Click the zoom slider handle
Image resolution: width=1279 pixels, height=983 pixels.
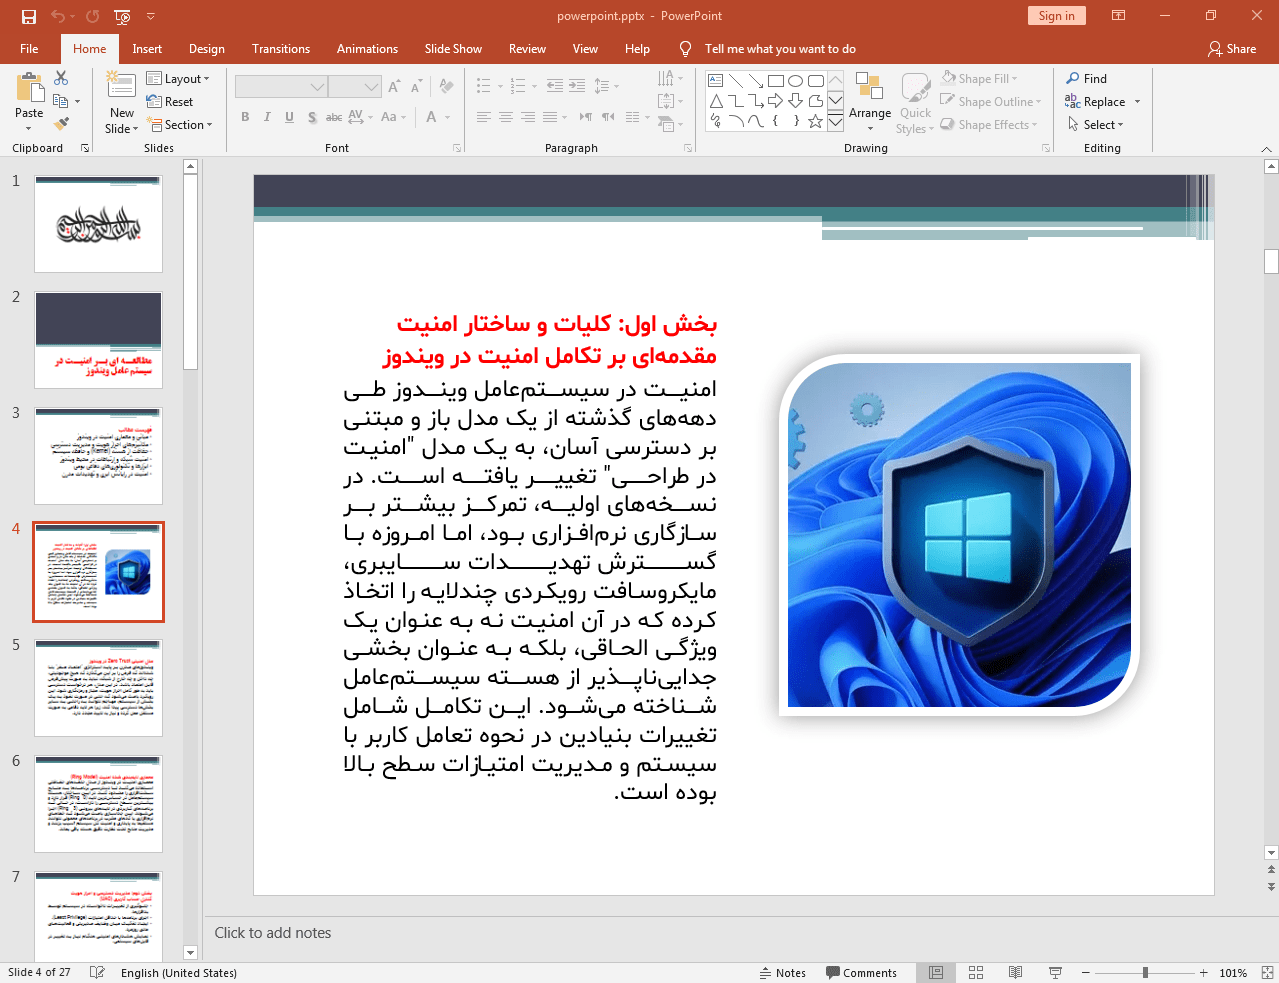pos(1145,972)
